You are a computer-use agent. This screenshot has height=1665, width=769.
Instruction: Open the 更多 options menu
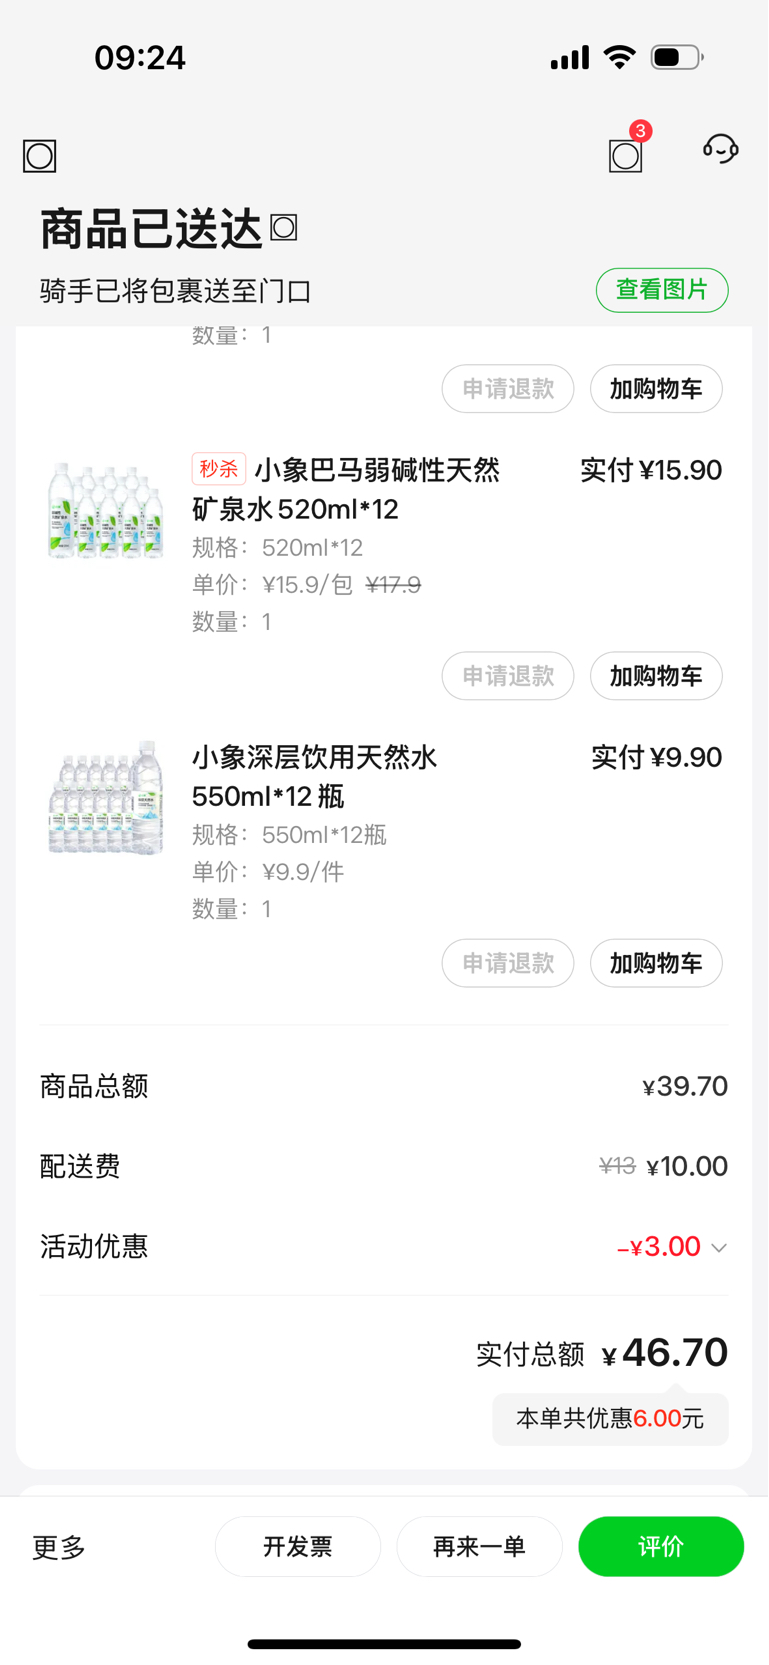[59, 1547]
